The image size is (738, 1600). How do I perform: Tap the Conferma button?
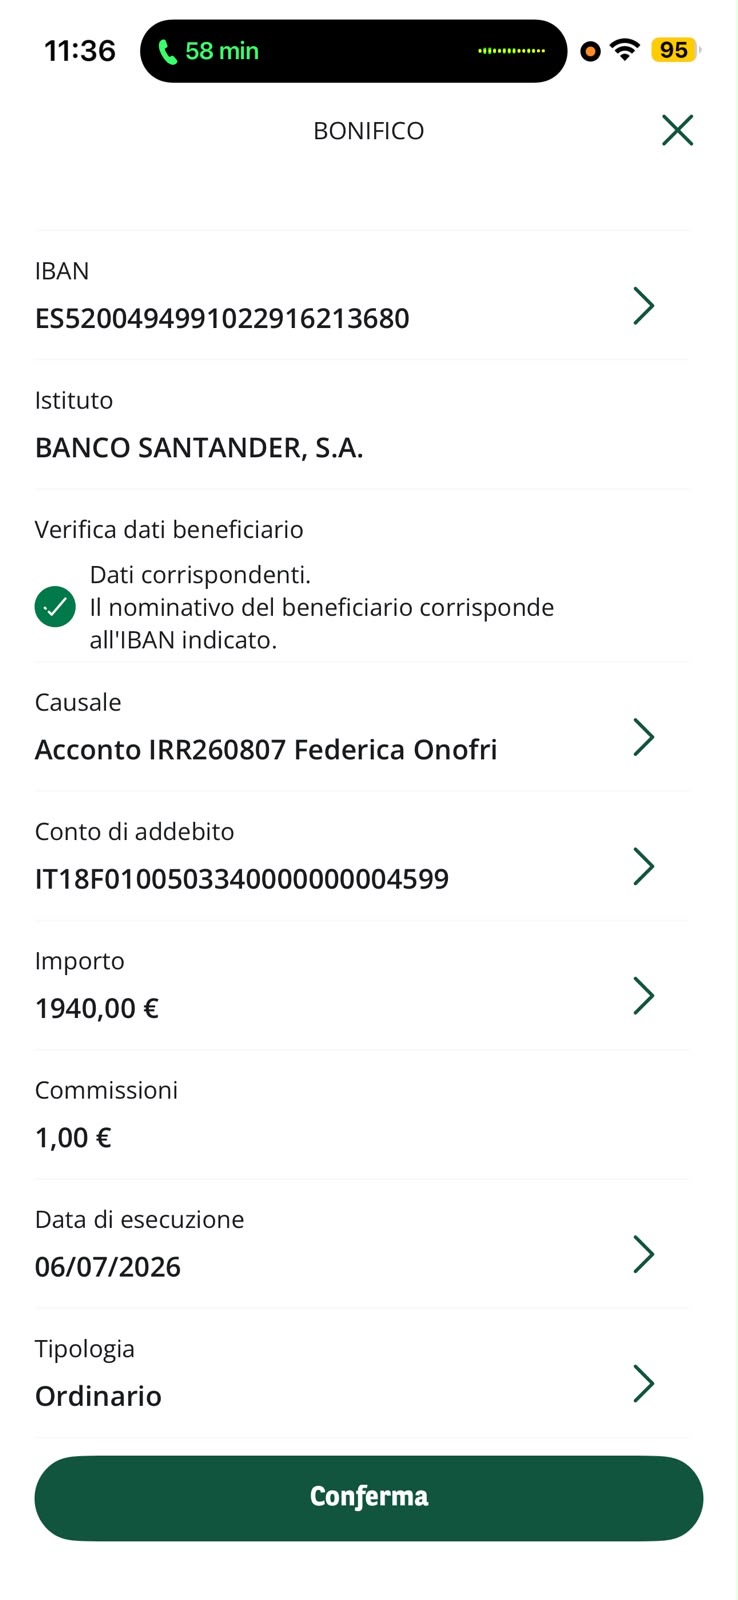369,1497
